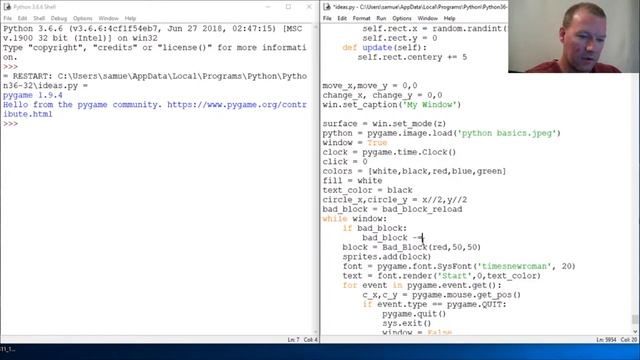Click the 'self.rect.centery += 5' line
This screenshot has height=360, width=640.
[412, 57]
